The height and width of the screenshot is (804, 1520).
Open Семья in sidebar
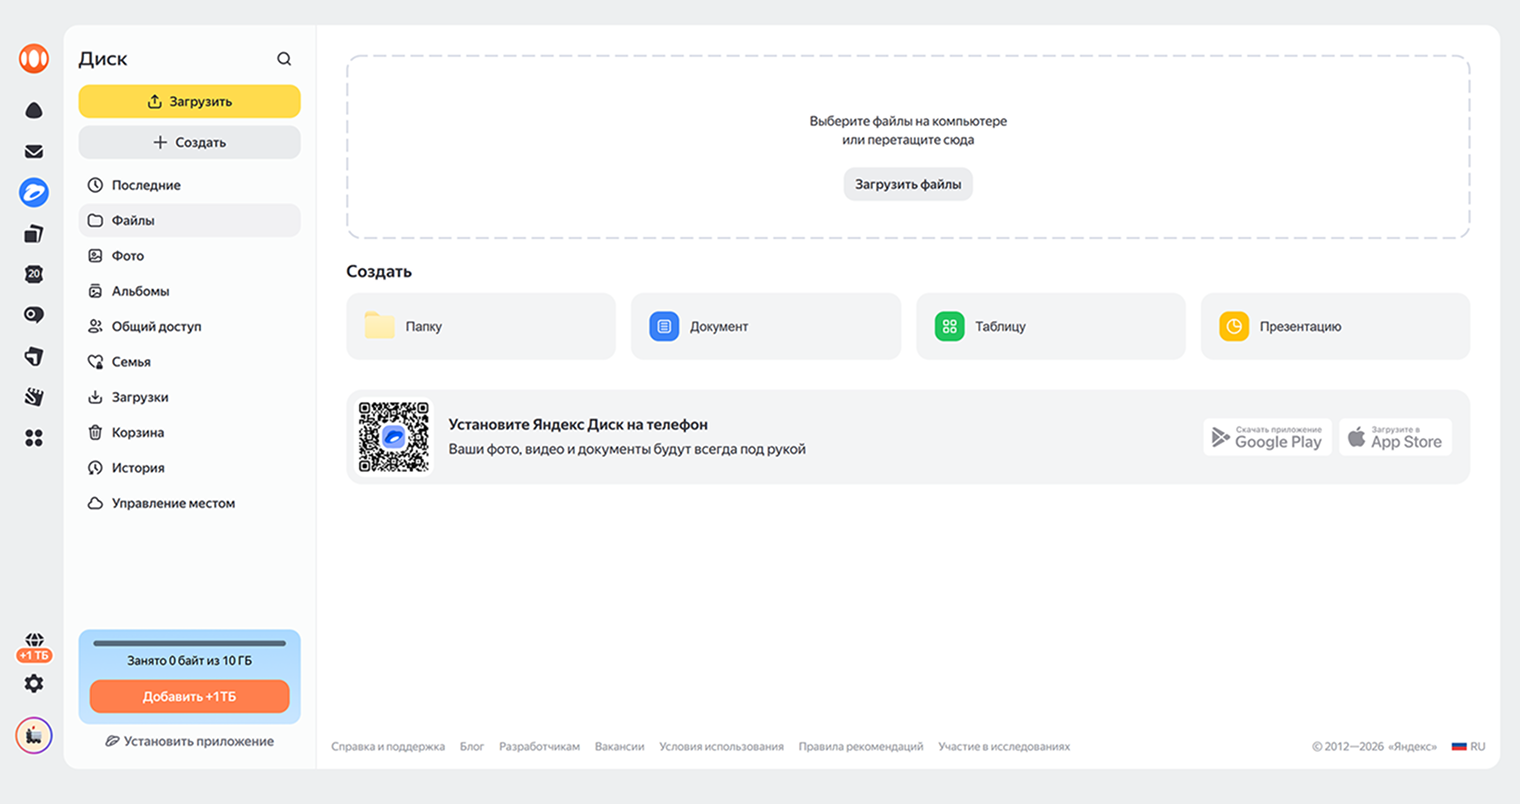point(189,362)
